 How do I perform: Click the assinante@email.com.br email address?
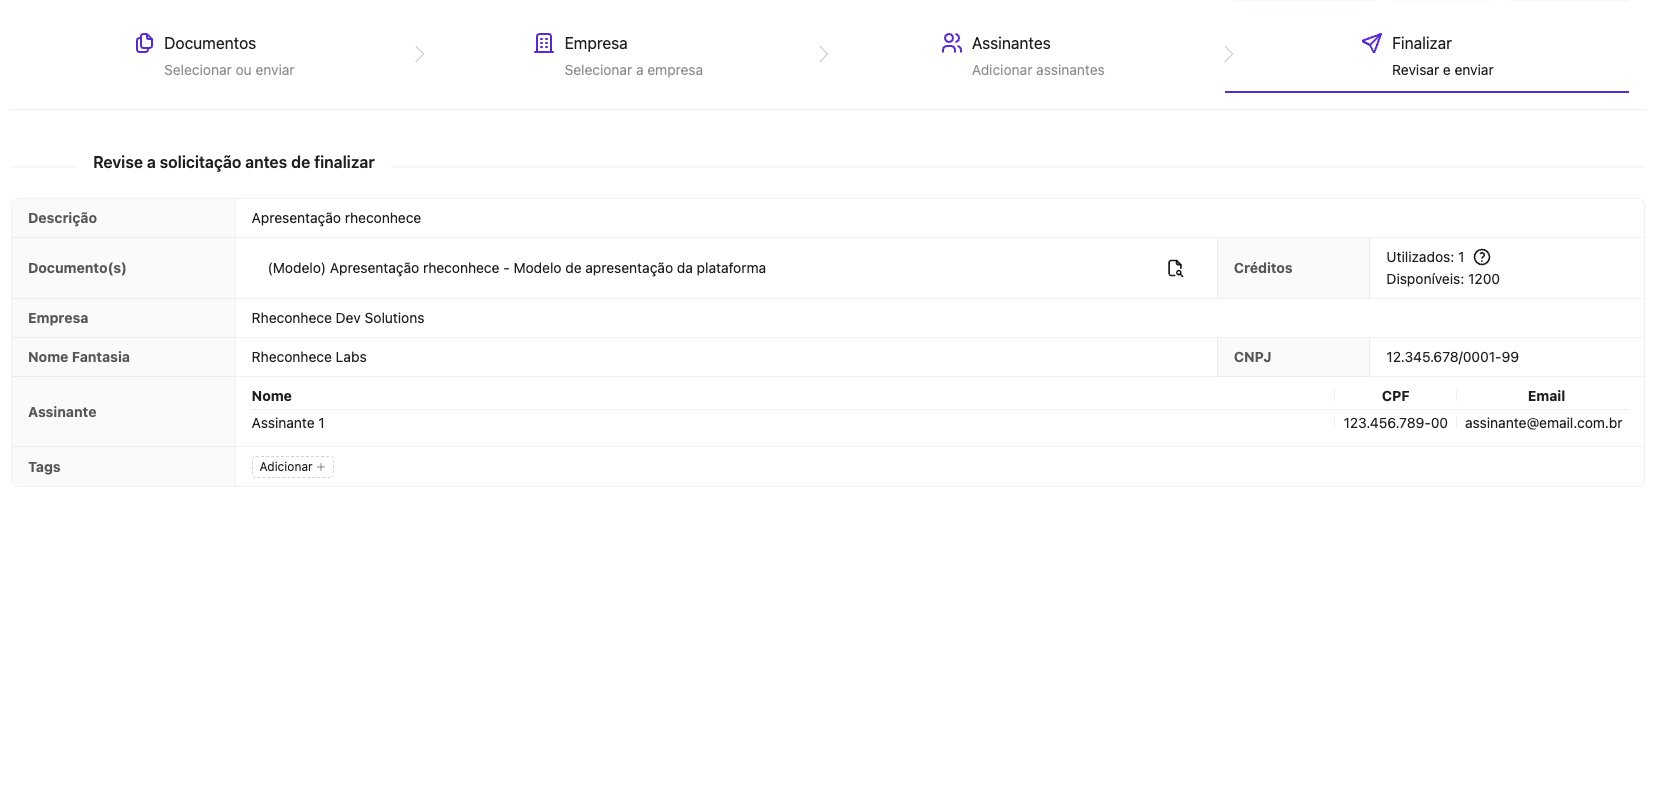pyautogui.click(x=1543, y=423)
